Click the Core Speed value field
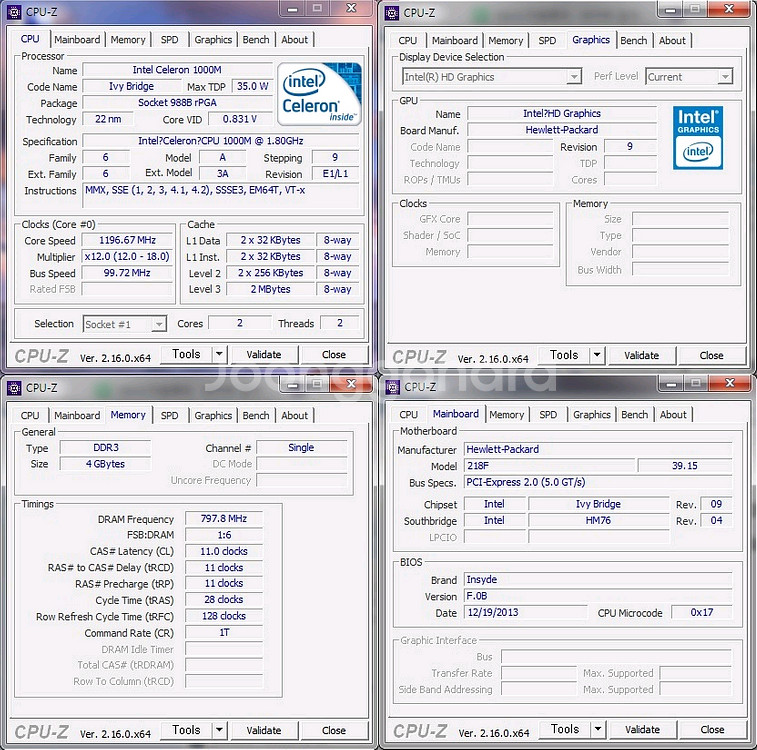Screen dimensions: 757x750 127,241
